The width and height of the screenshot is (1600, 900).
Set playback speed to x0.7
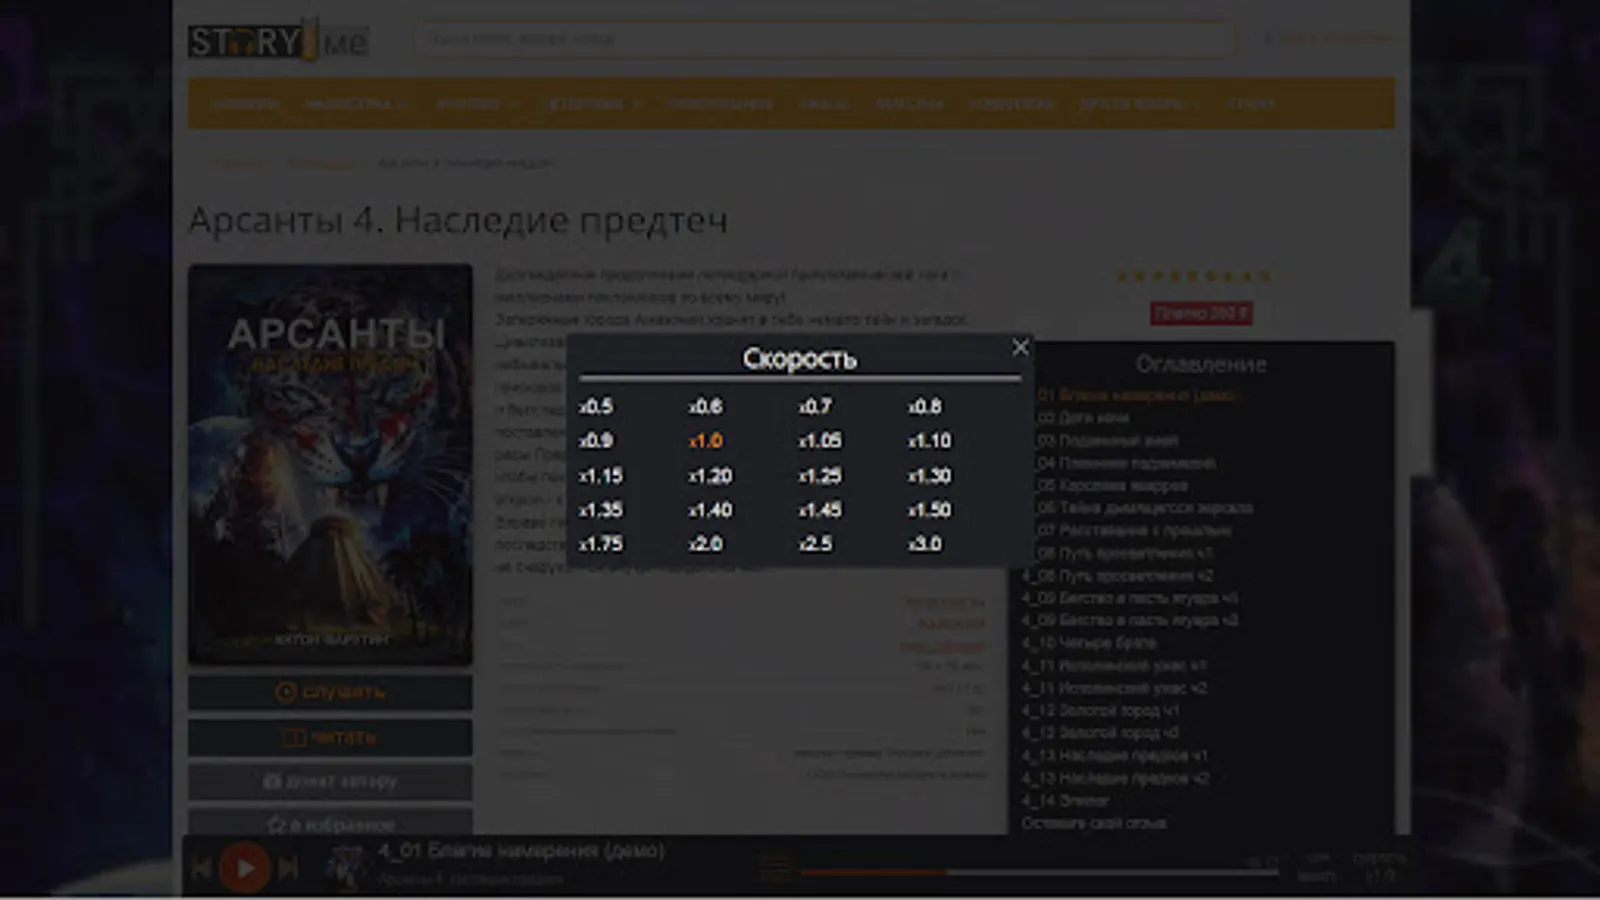coord(816,407)
